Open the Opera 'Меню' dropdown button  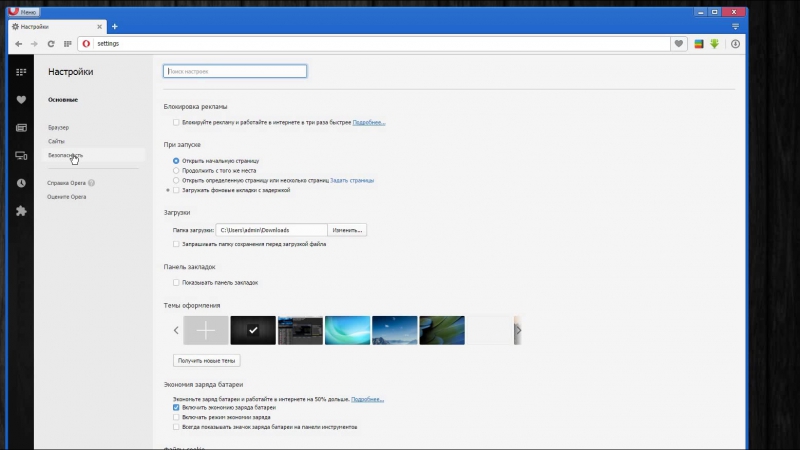click(x=22, y=8)
